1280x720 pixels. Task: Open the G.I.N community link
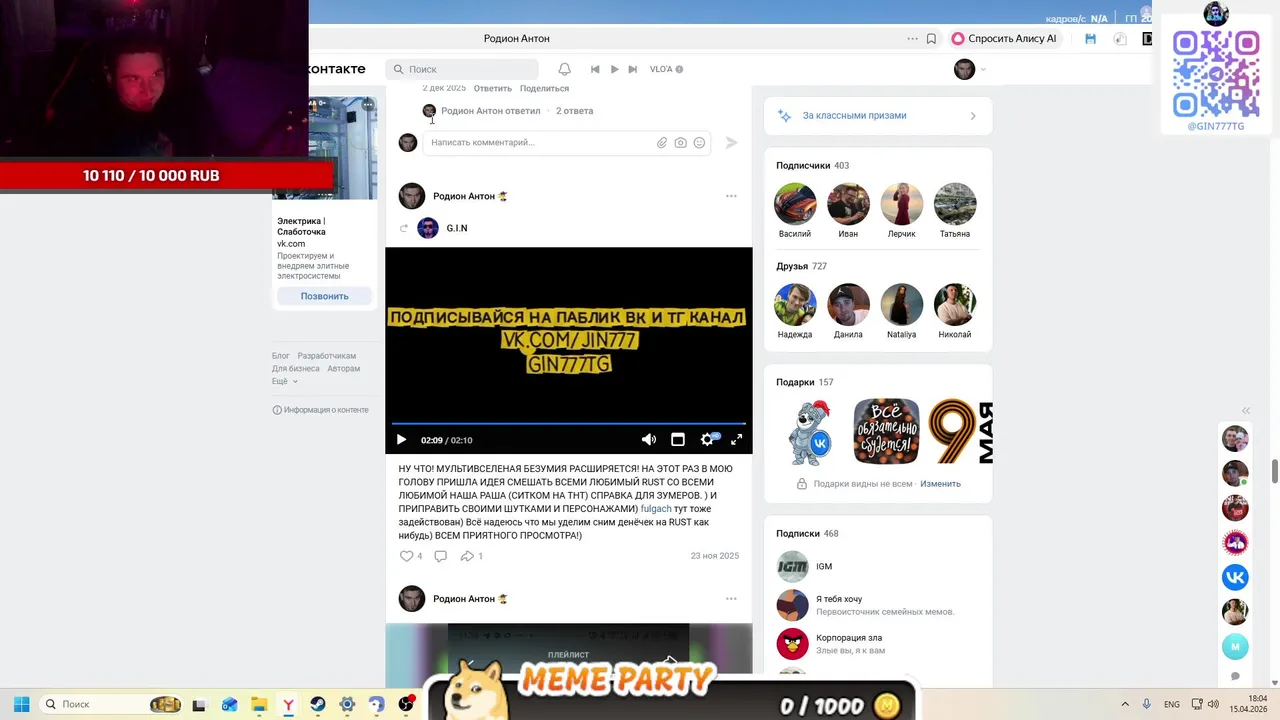point(457,228)
